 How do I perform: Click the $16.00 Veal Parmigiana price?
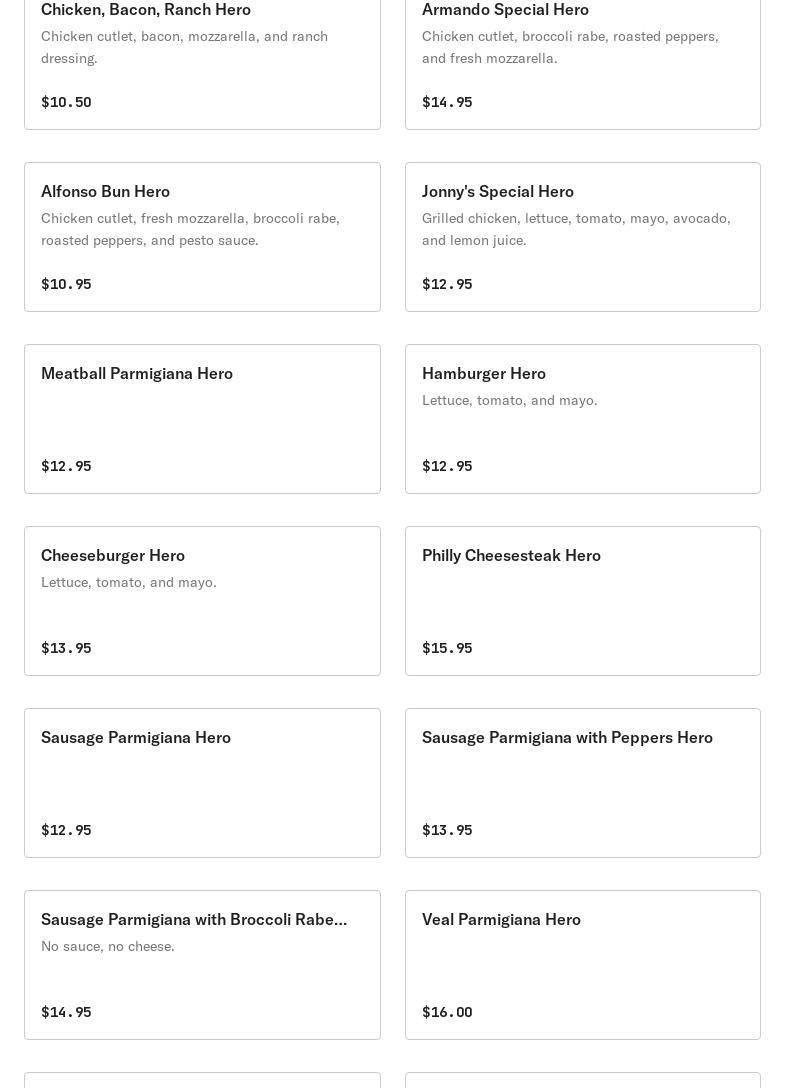[447, 1012]
